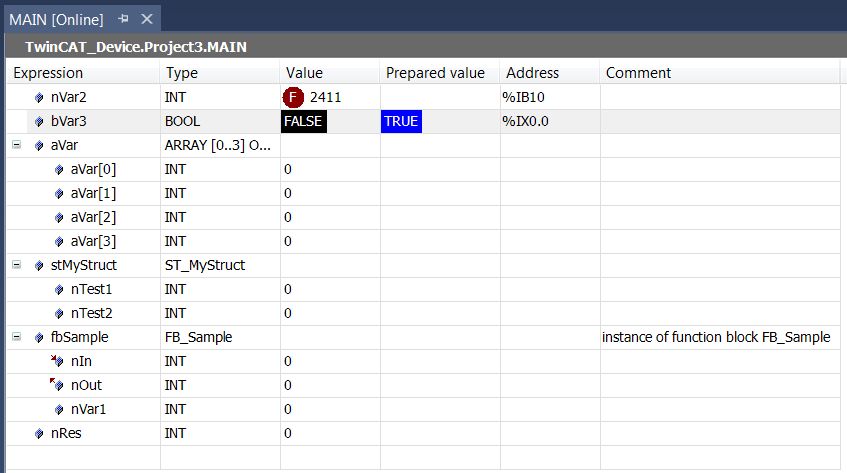Click the output variable icon beside nOut

57,384
